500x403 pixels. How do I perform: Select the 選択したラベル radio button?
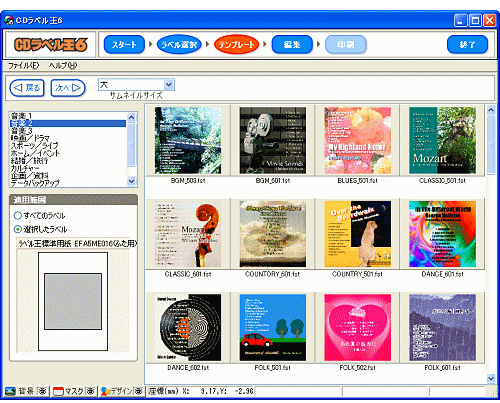pyautogui.click(x=18, y=229)
